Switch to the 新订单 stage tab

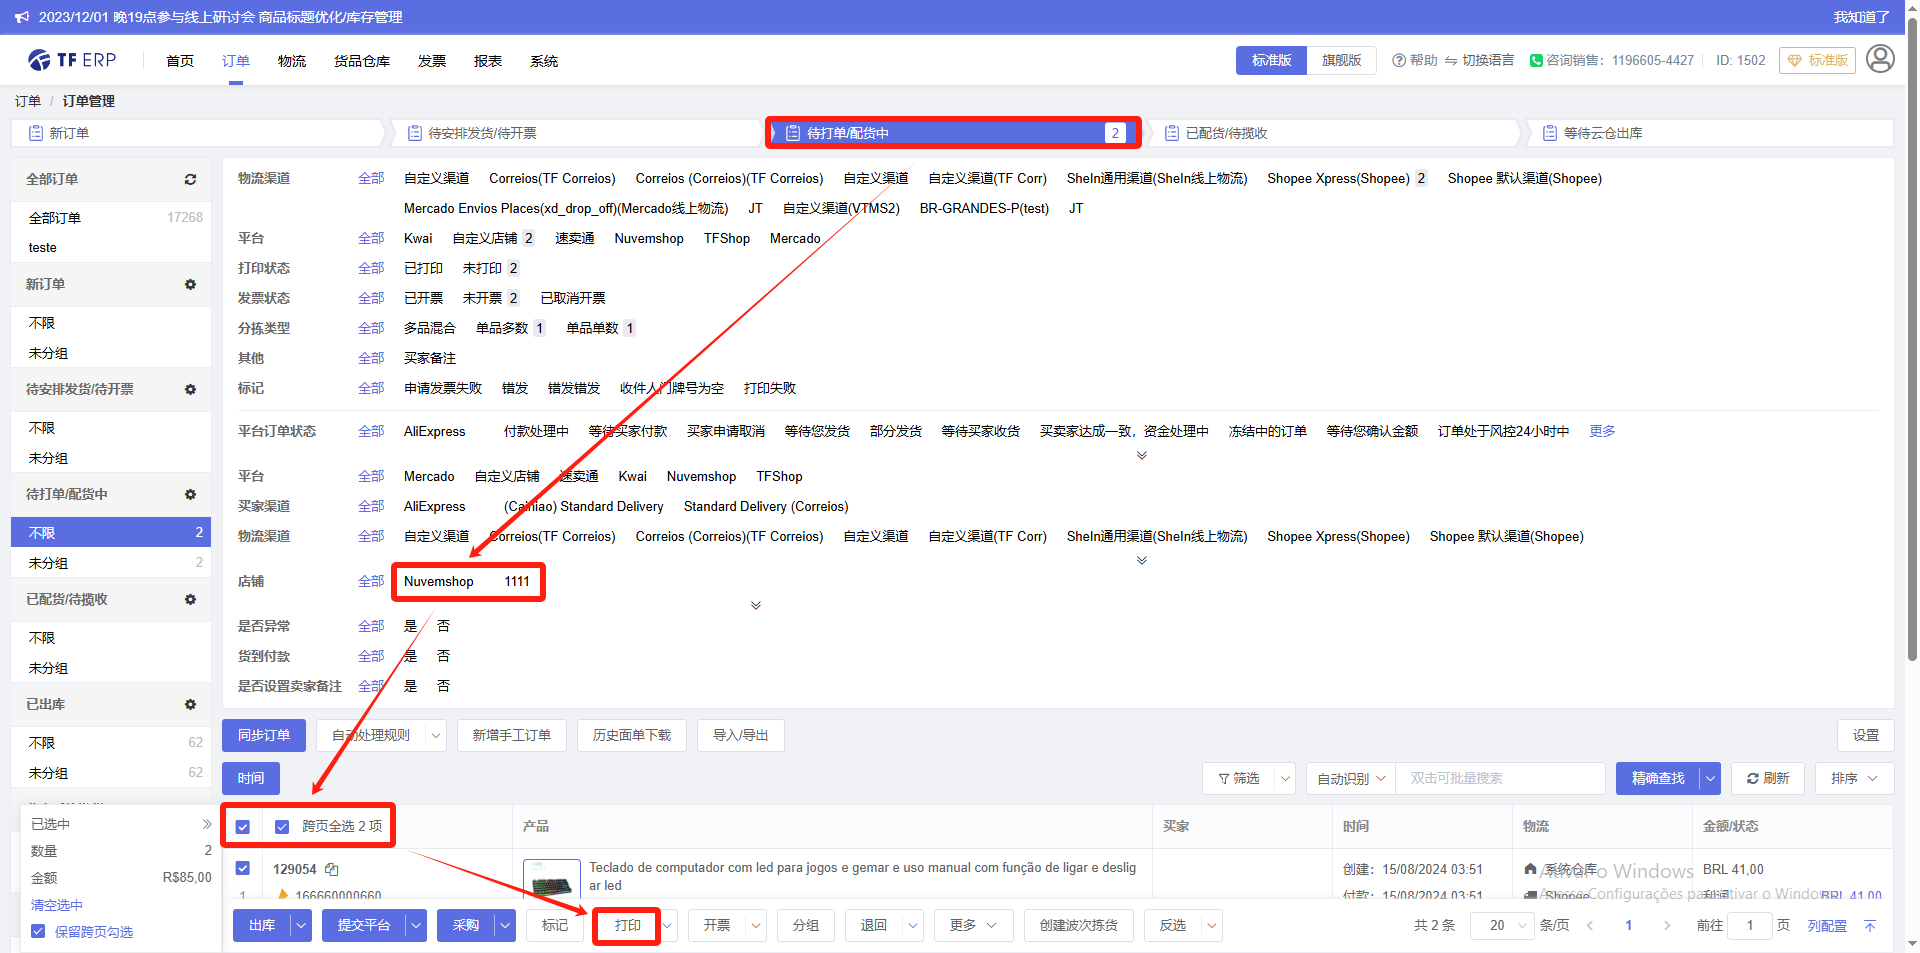(197, 133)
